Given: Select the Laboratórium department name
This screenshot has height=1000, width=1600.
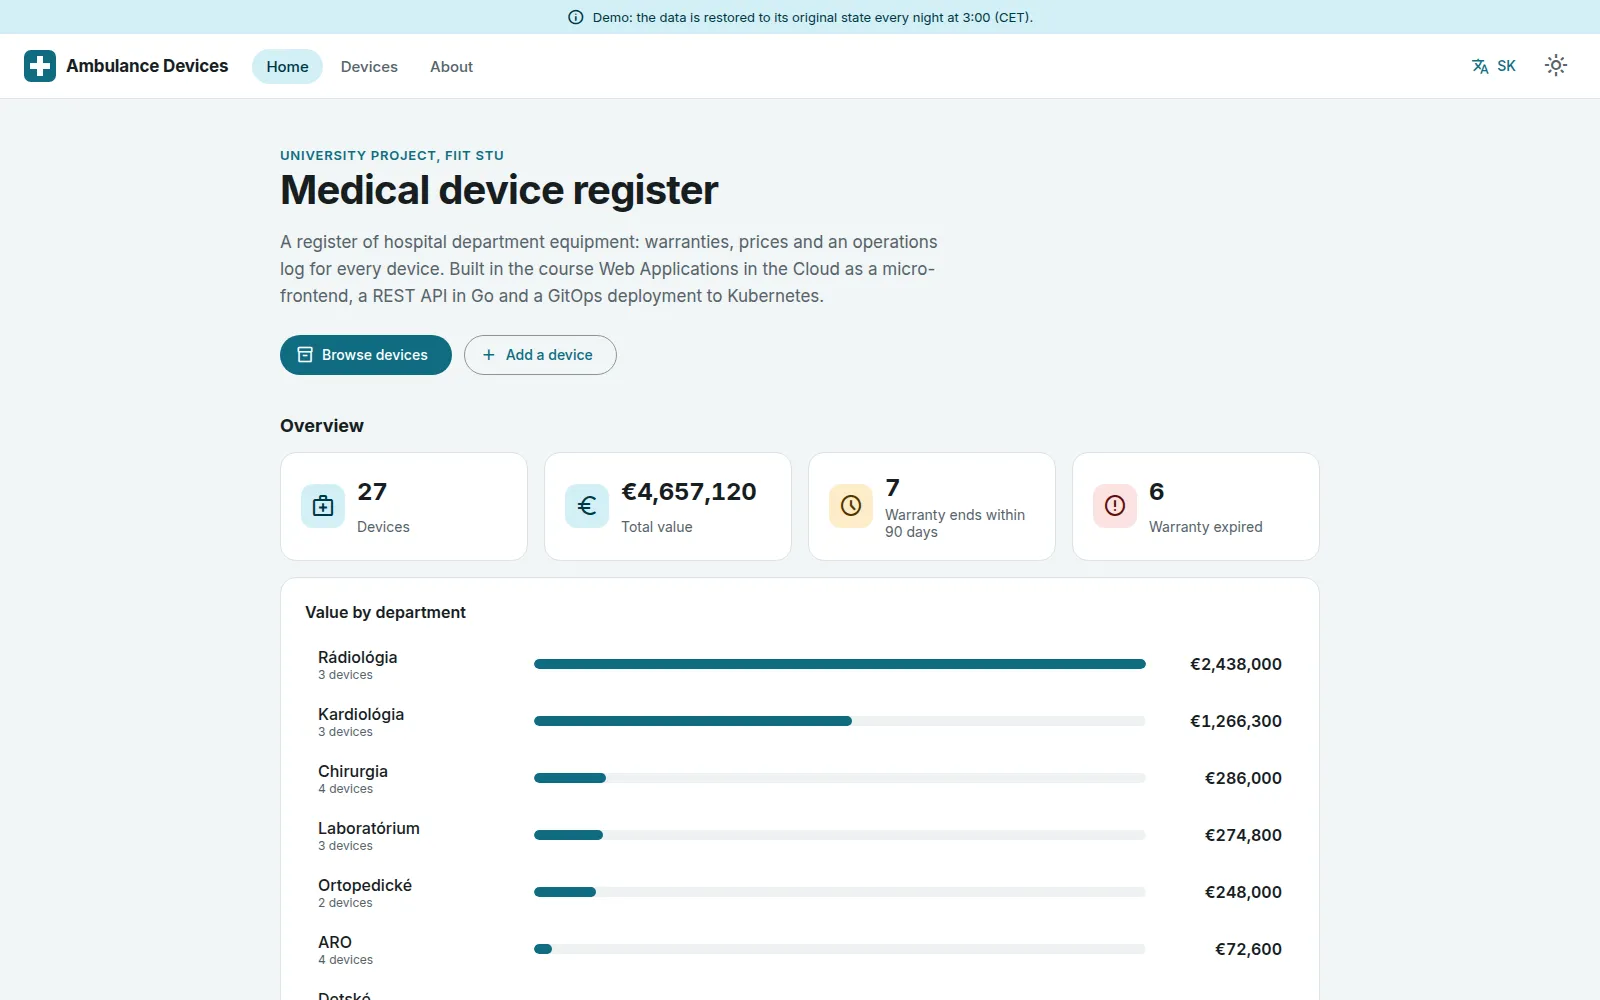Looking at the screenshot, I should 369,828.
